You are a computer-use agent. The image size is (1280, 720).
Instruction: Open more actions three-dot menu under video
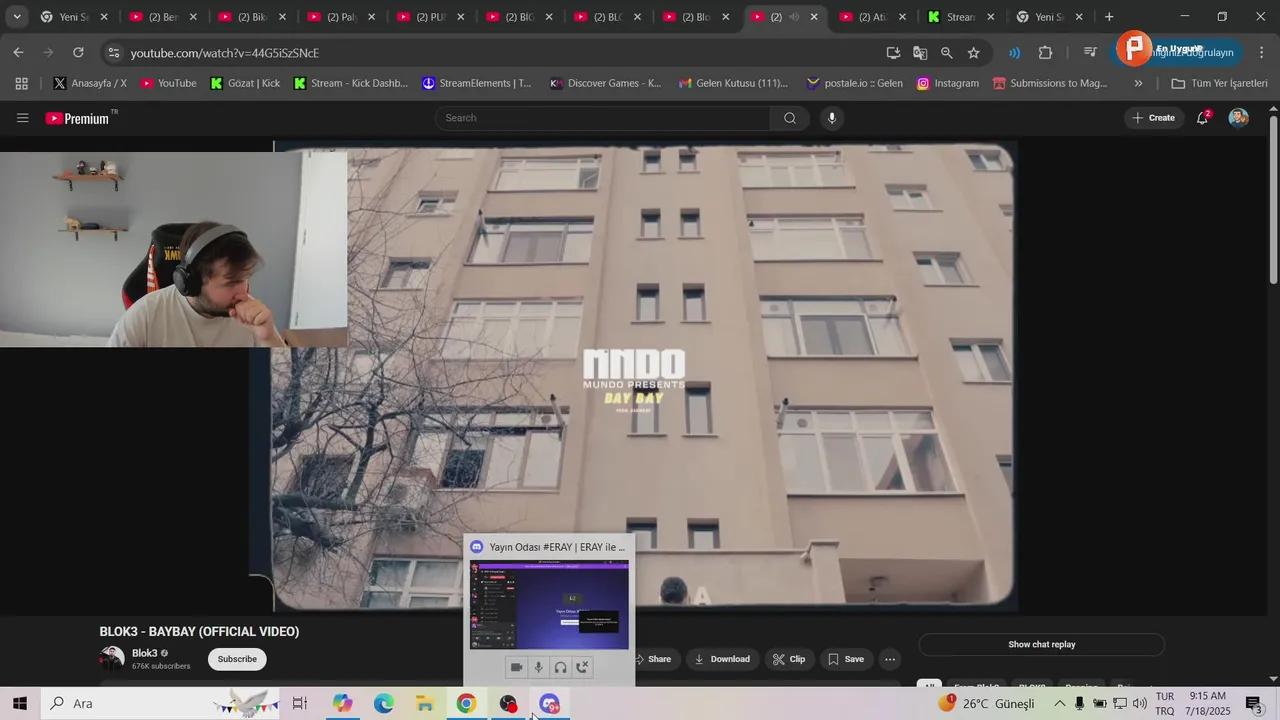point(890,659)
